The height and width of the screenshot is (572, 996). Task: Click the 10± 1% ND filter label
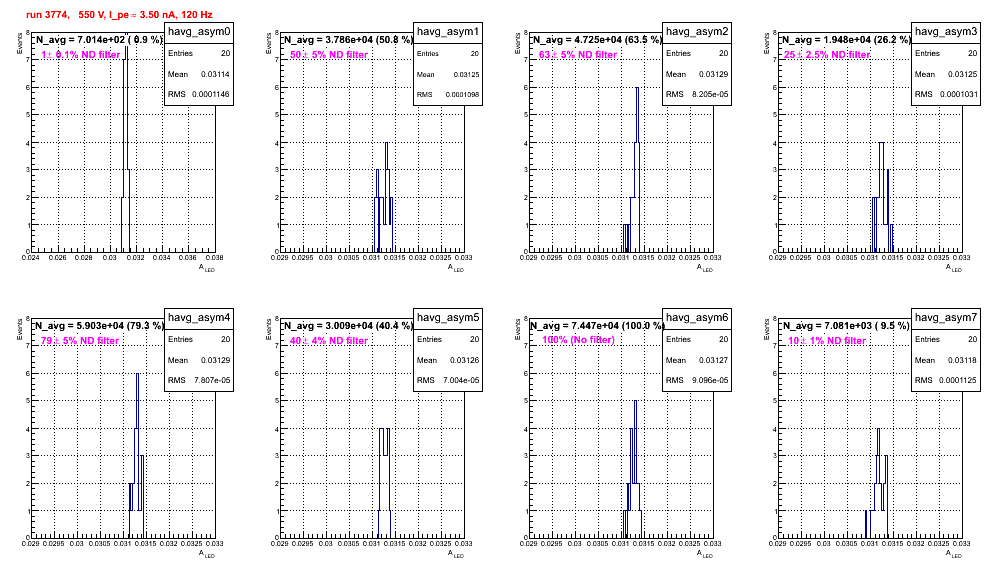pyautogui.click(x=827, y=341)
